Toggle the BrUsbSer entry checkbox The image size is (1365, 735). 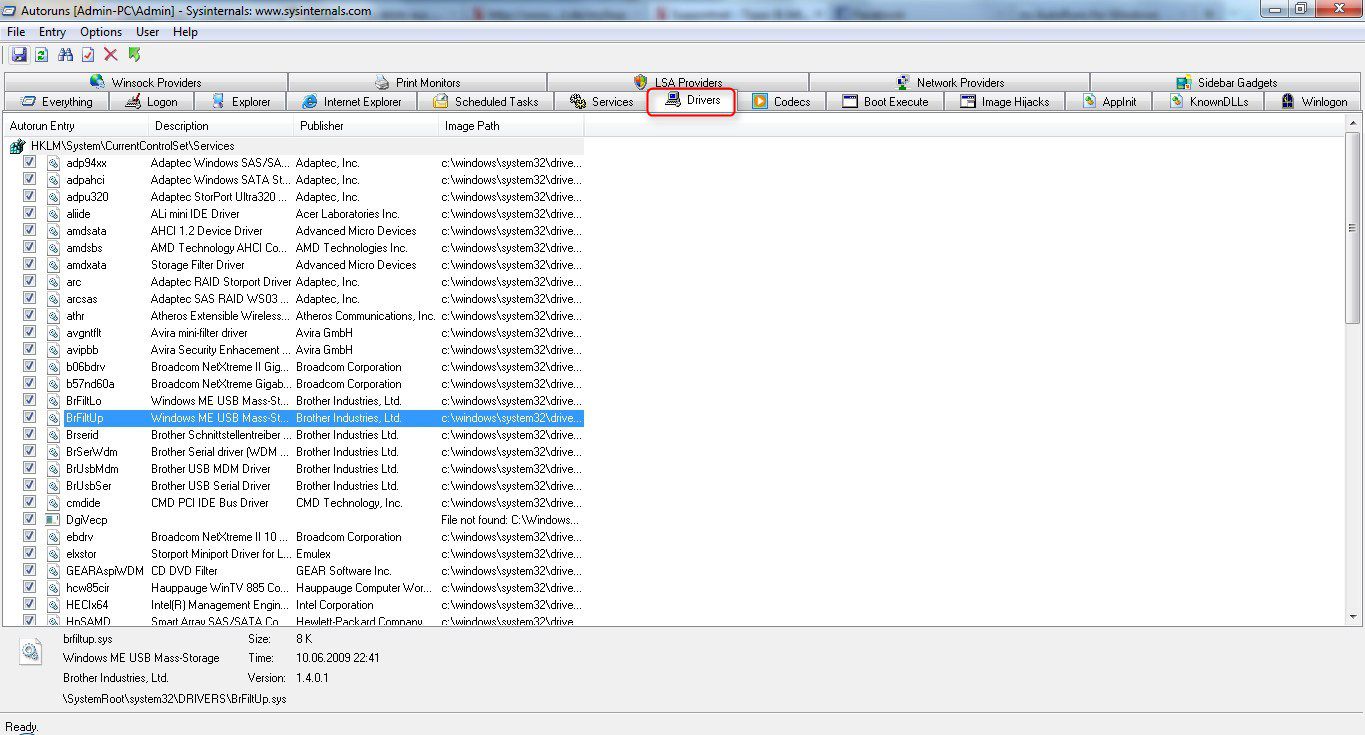tap(29, 485)
